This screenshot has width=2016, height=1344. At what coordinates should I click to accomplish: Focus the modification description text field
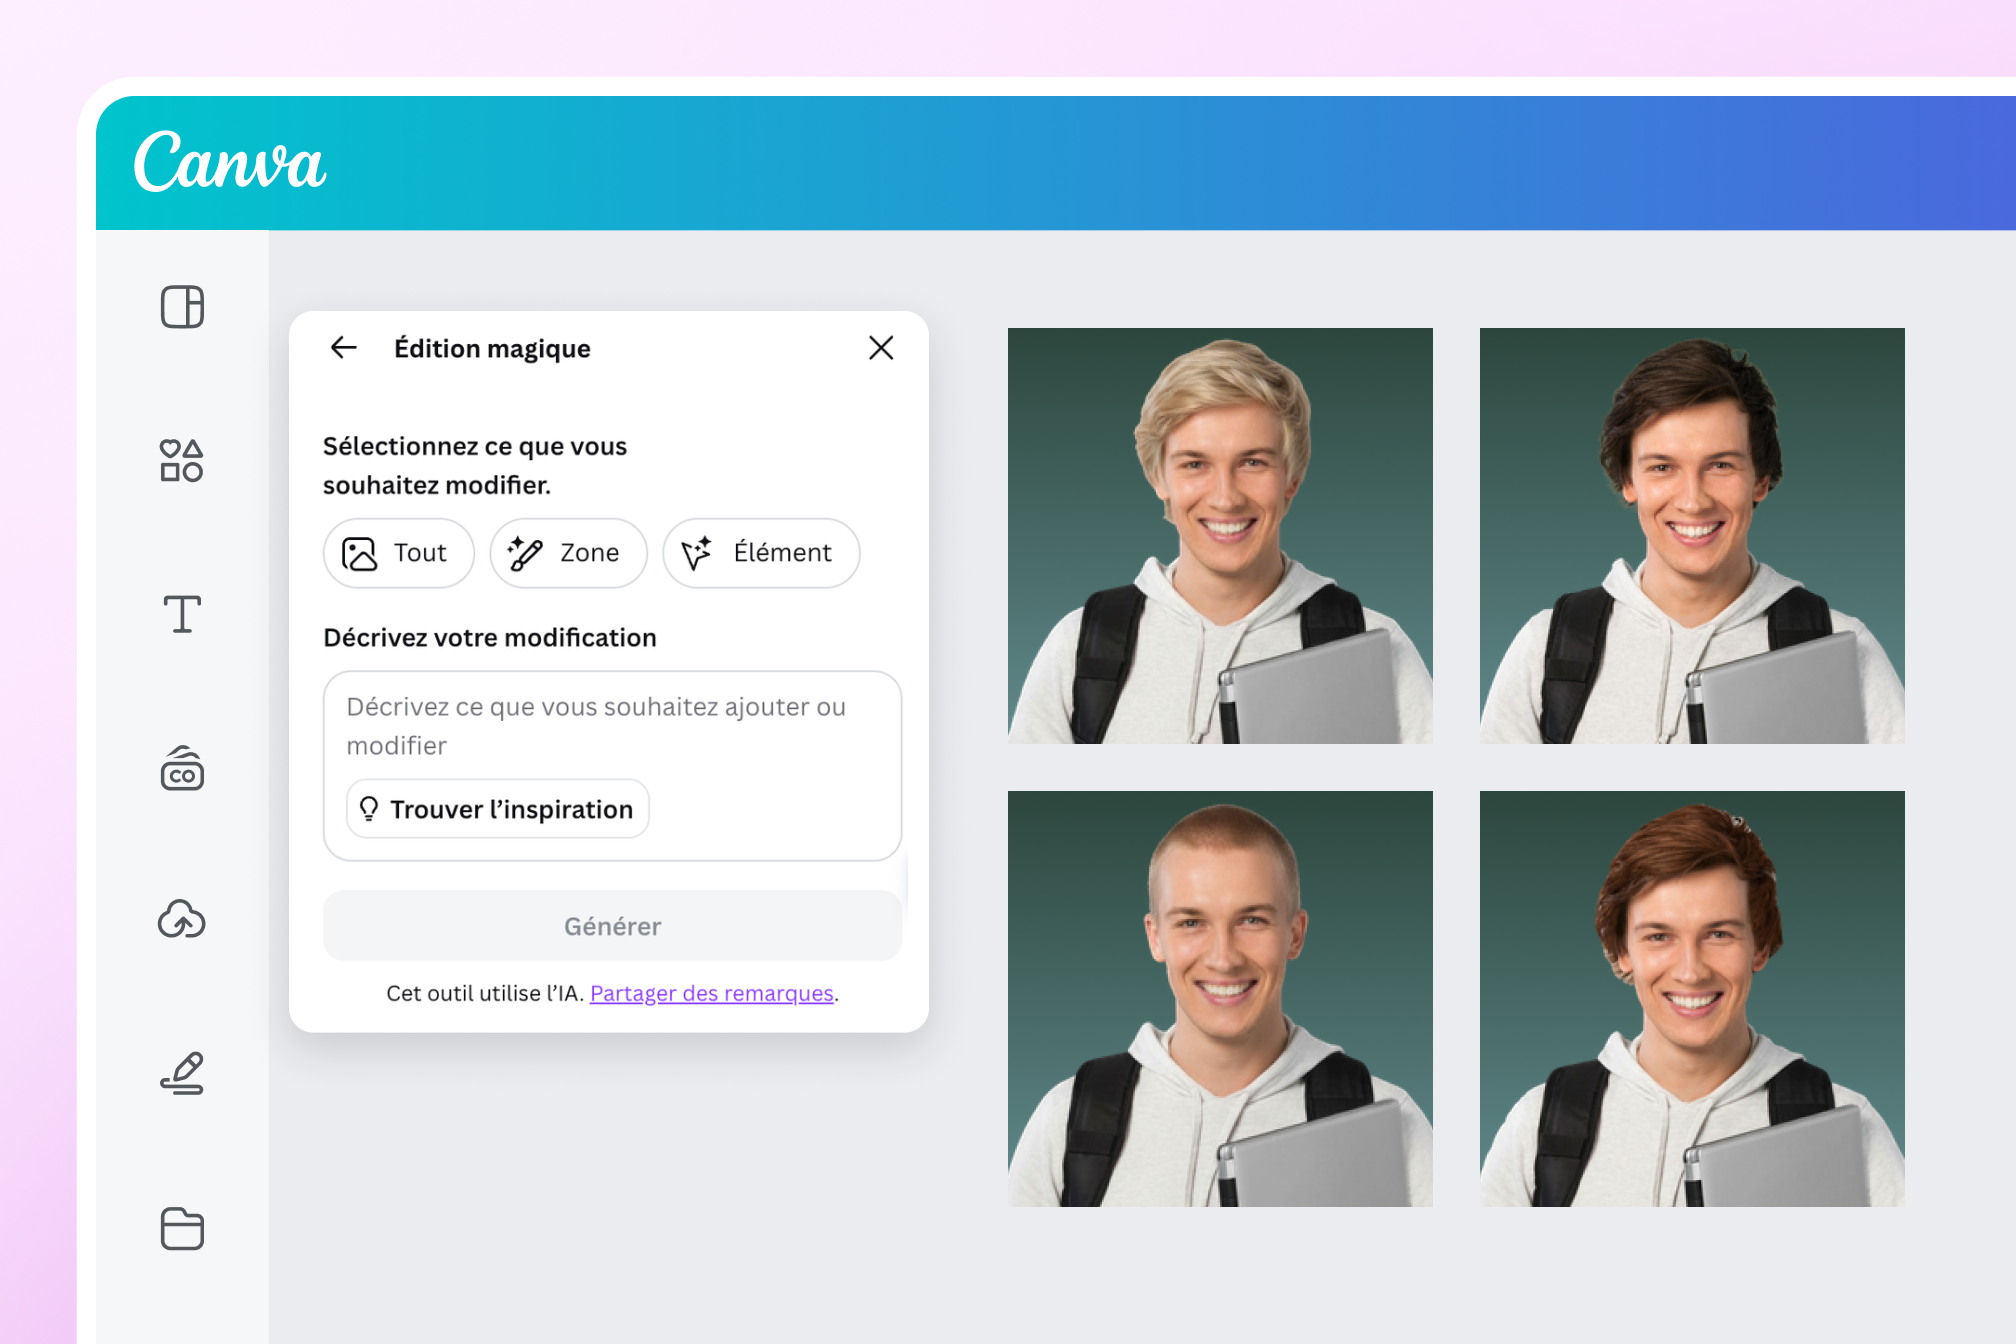[612, 726]
